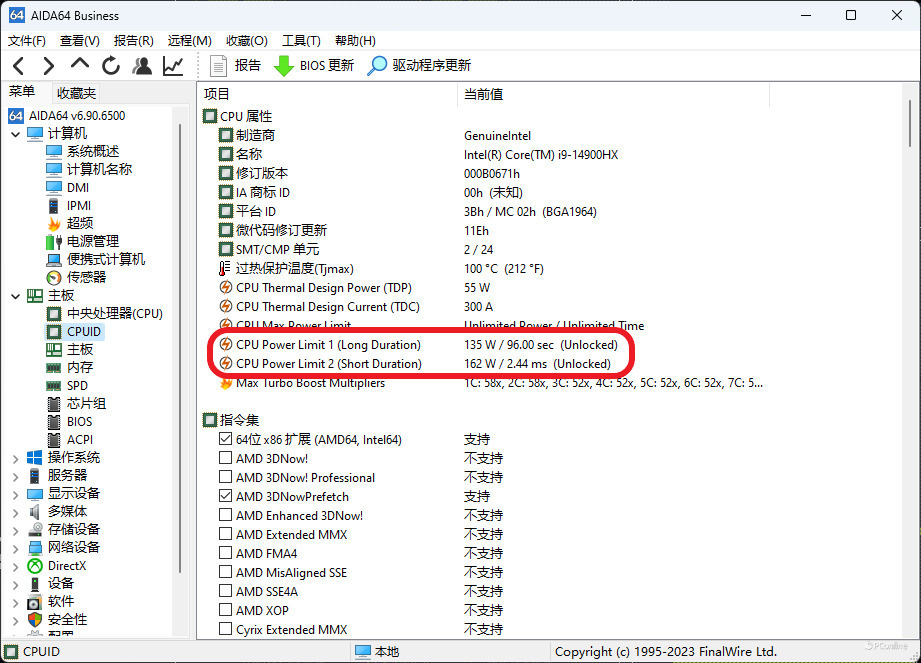Image resolution: width=921 pixels, height=663 pixels.
Task: Toggle AMD 3DNowPrefetch checkbox
Action: click(x=225, y=496)
